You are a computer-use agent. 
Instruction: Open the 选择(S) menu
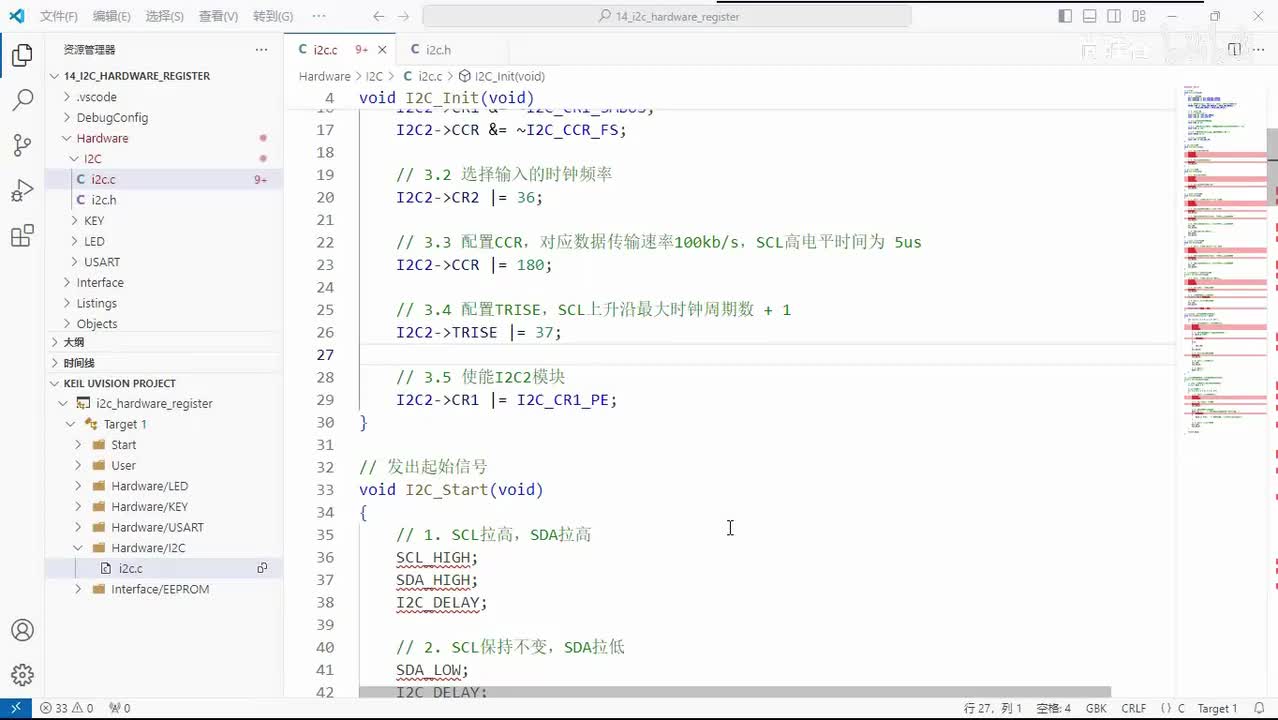[x=164, y=16]
